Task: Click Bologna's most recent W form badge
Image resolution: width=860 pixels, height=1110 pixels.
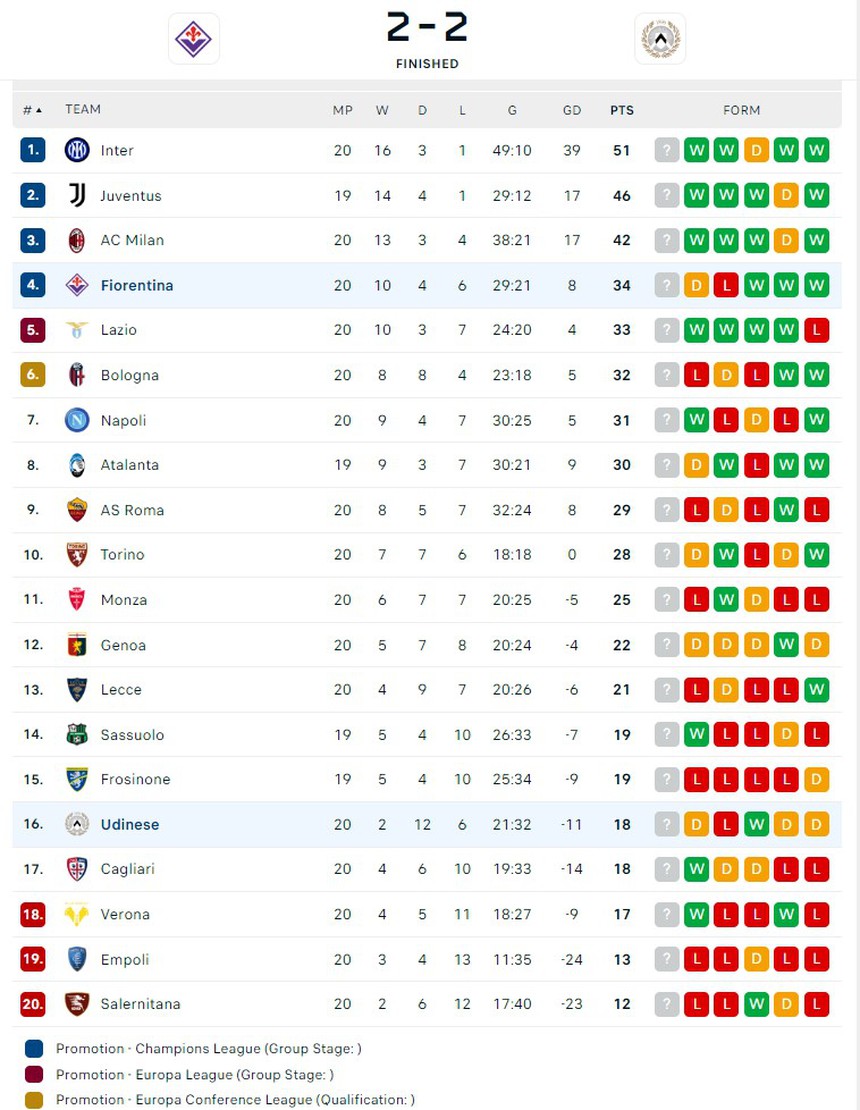Action: point(817,375)
